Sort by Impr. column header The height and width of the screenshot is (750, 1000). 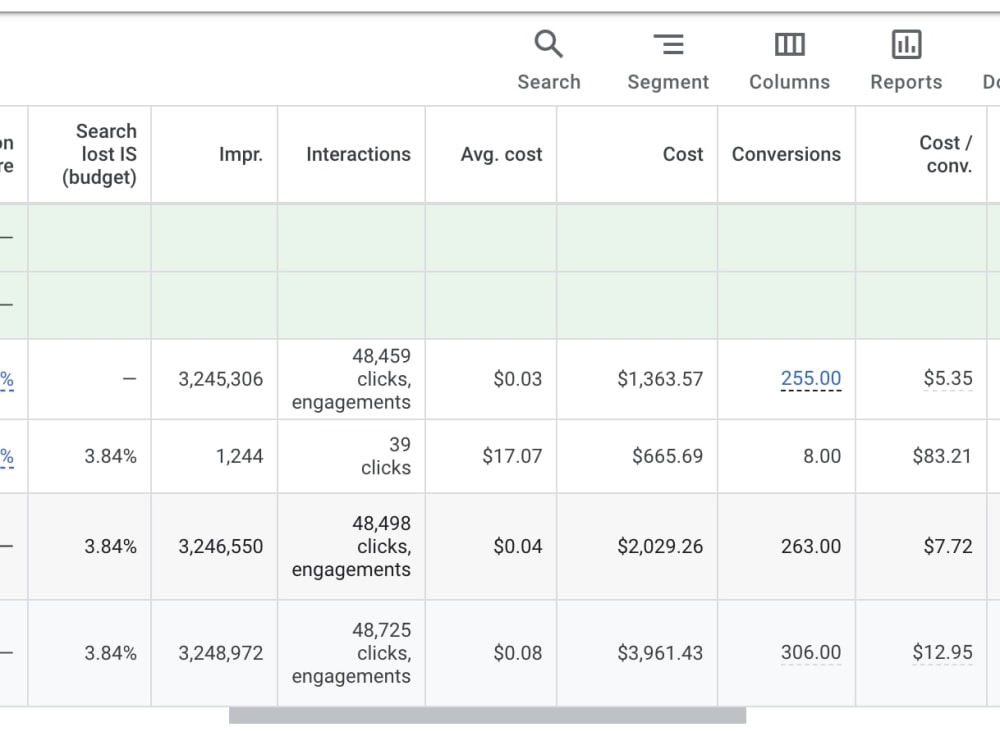pyautogui.click(x=240, y=154)
